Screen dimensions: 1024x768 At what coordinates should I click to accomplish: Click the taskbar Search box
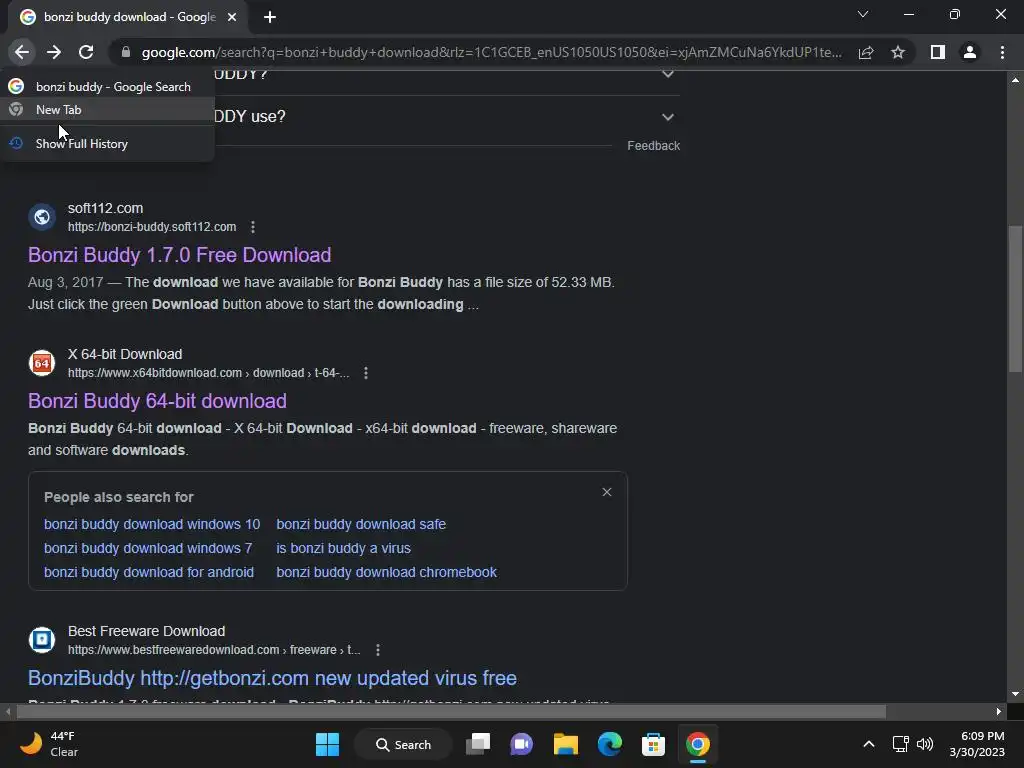[404, 744]
